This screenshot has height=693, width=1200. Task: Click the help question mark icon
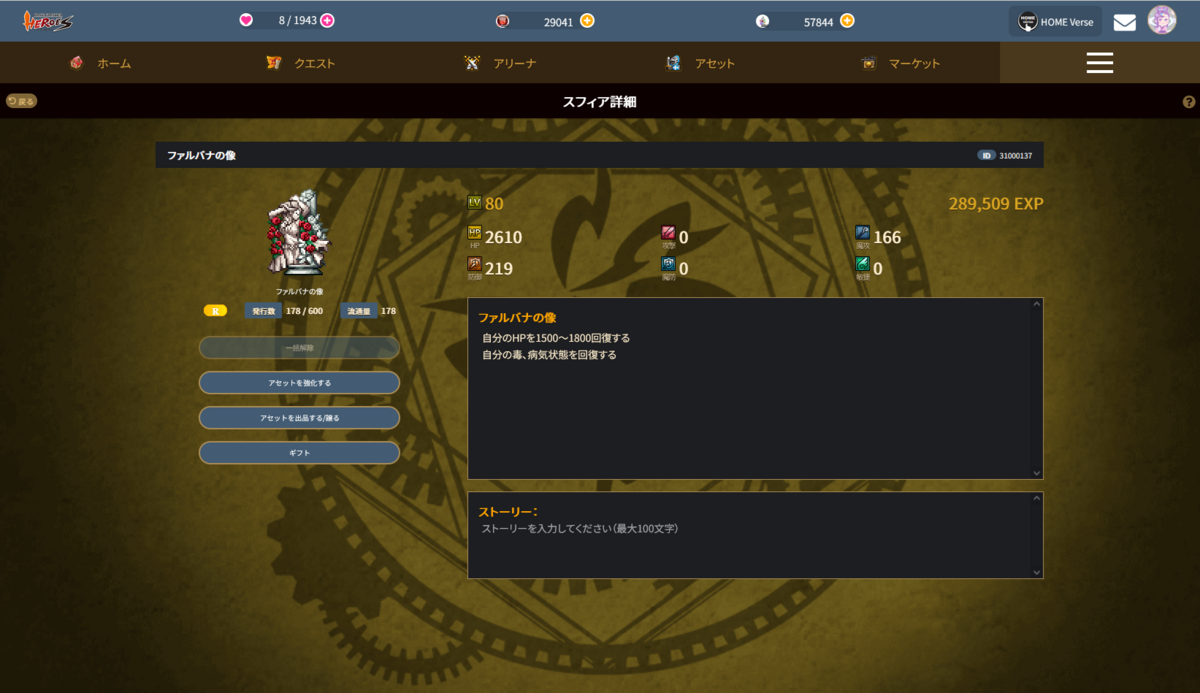click(x=1189, y=102)
